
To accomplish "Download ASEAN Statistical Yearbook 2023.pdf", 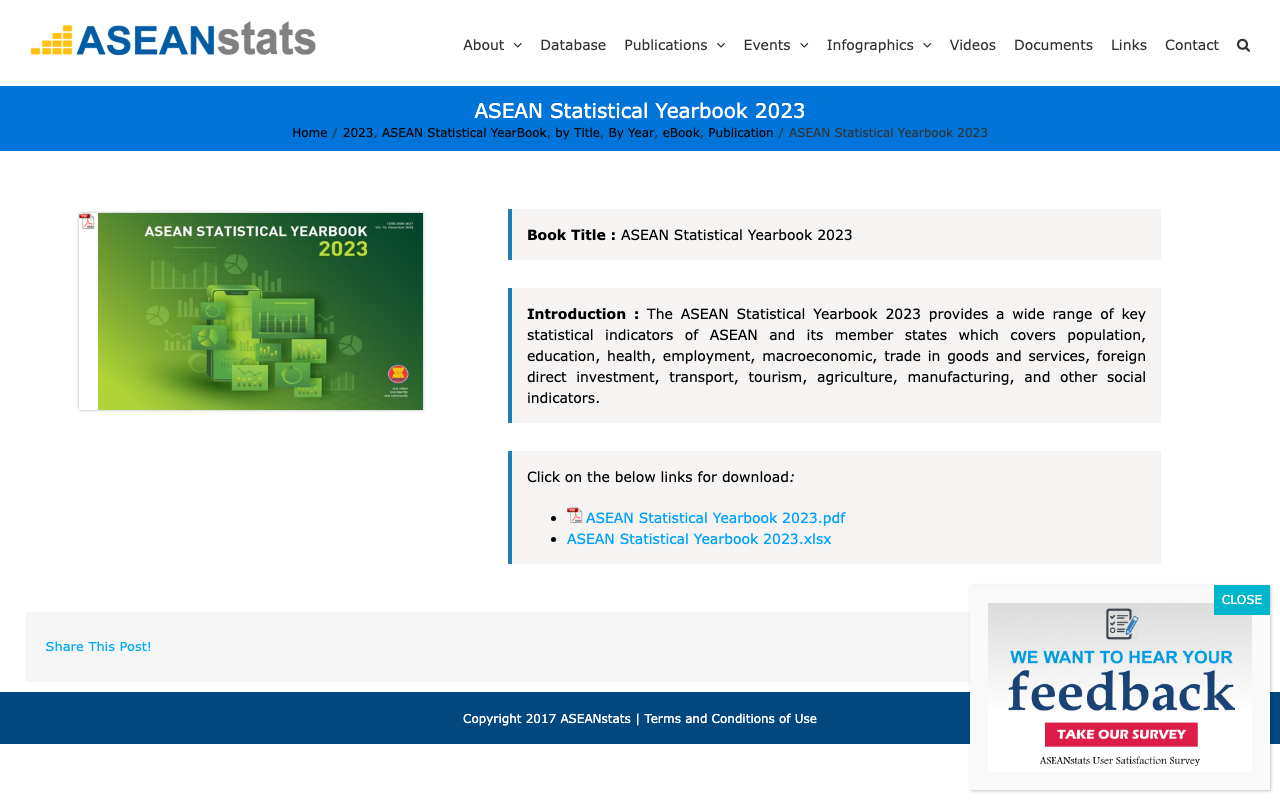I will (715, 518).
